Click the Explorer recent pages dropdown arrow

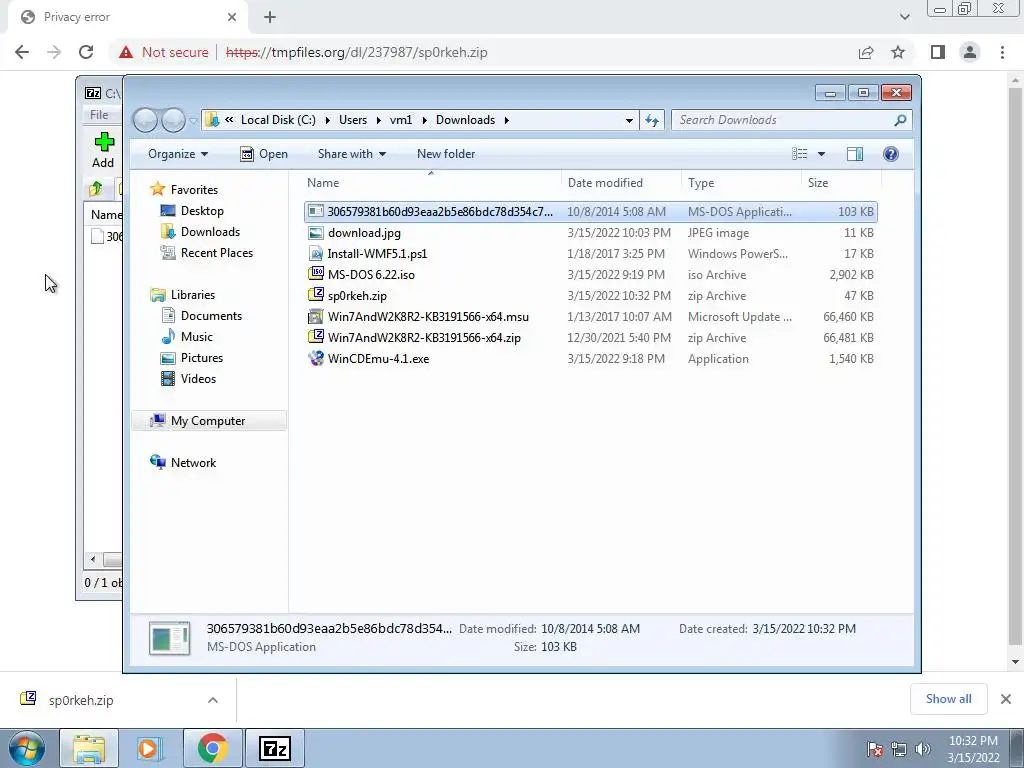[193, 121]
